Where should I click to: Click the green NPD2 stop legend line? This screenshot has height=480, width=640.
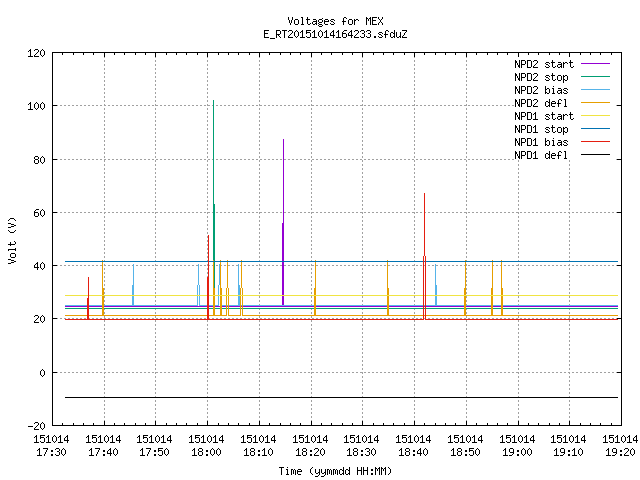point(595,76)
